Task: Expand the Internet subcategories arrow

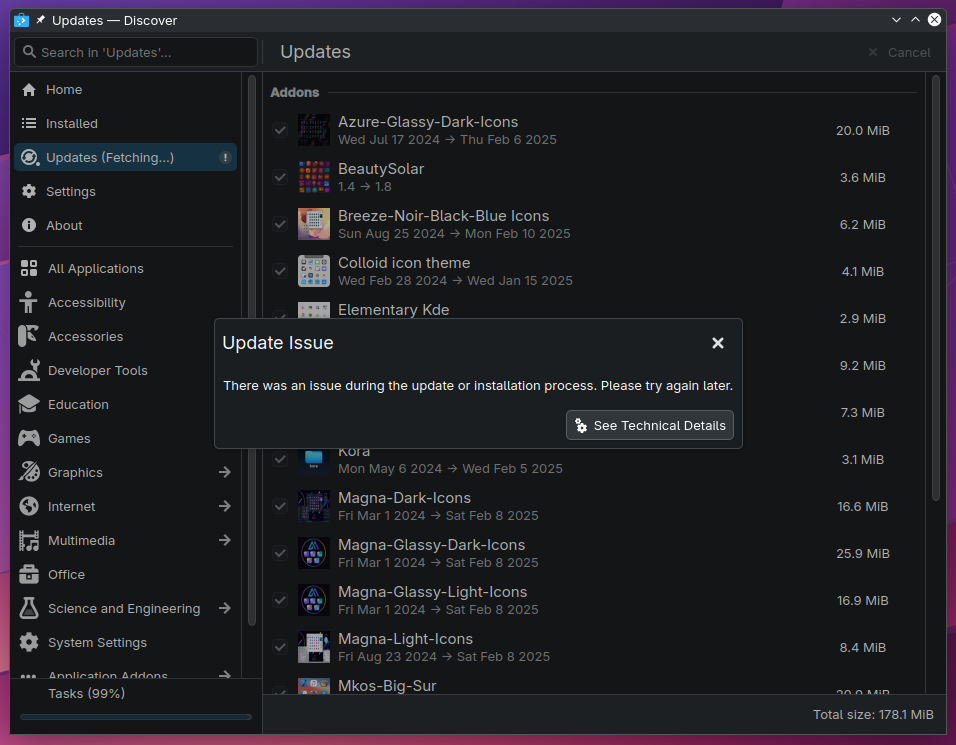Action: click(x=225, y=507)
